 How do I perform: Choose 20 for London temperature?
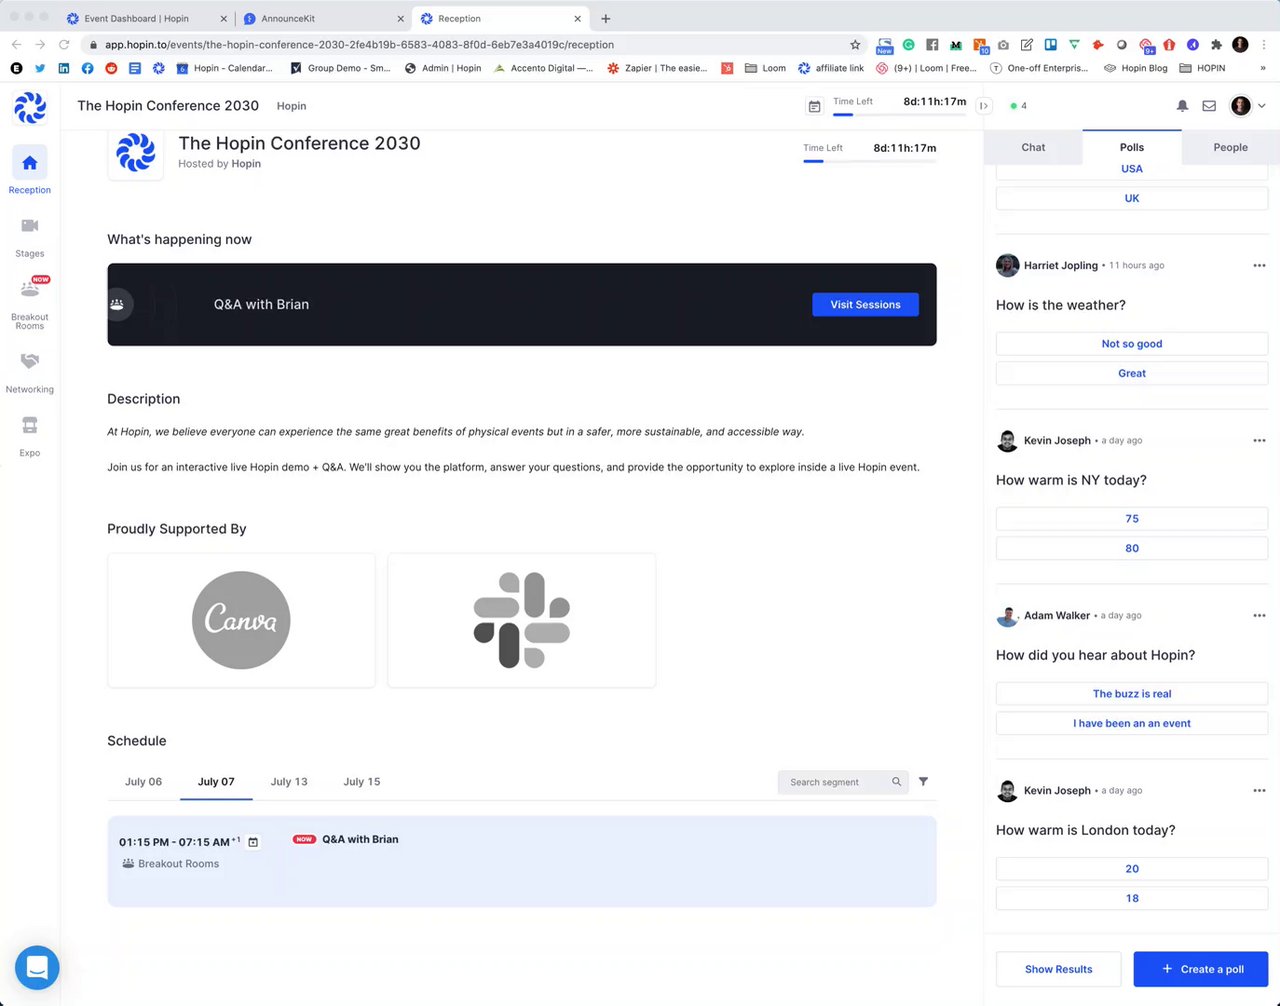coord(1132,869)
